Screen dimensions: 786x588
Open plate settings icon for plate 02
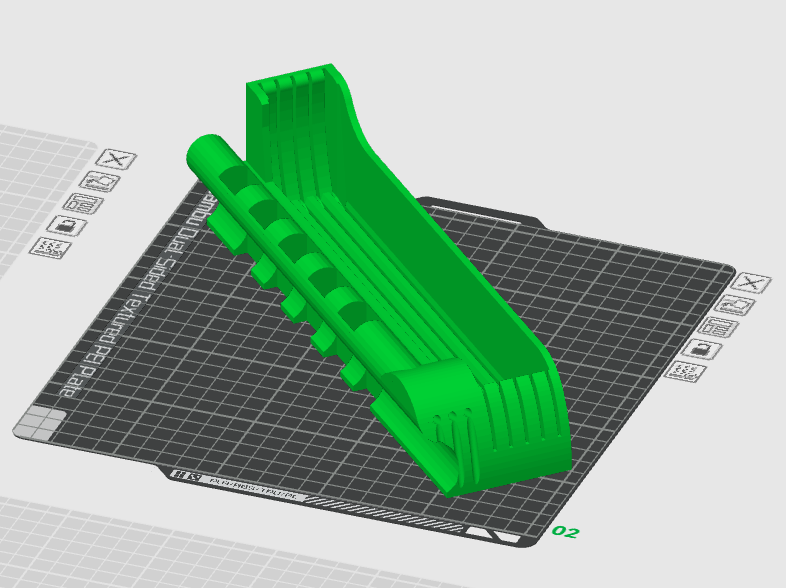(x=688, y=371)
